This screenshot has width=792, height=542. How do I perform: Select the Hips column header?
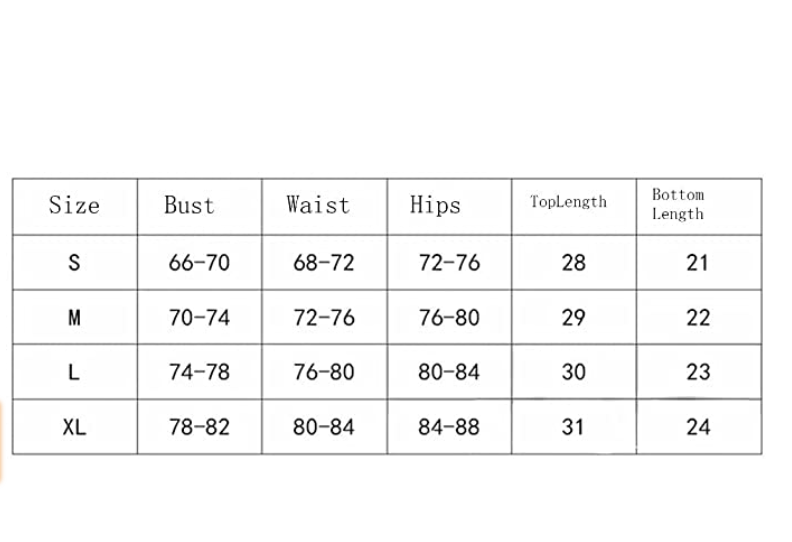(435, 206)
